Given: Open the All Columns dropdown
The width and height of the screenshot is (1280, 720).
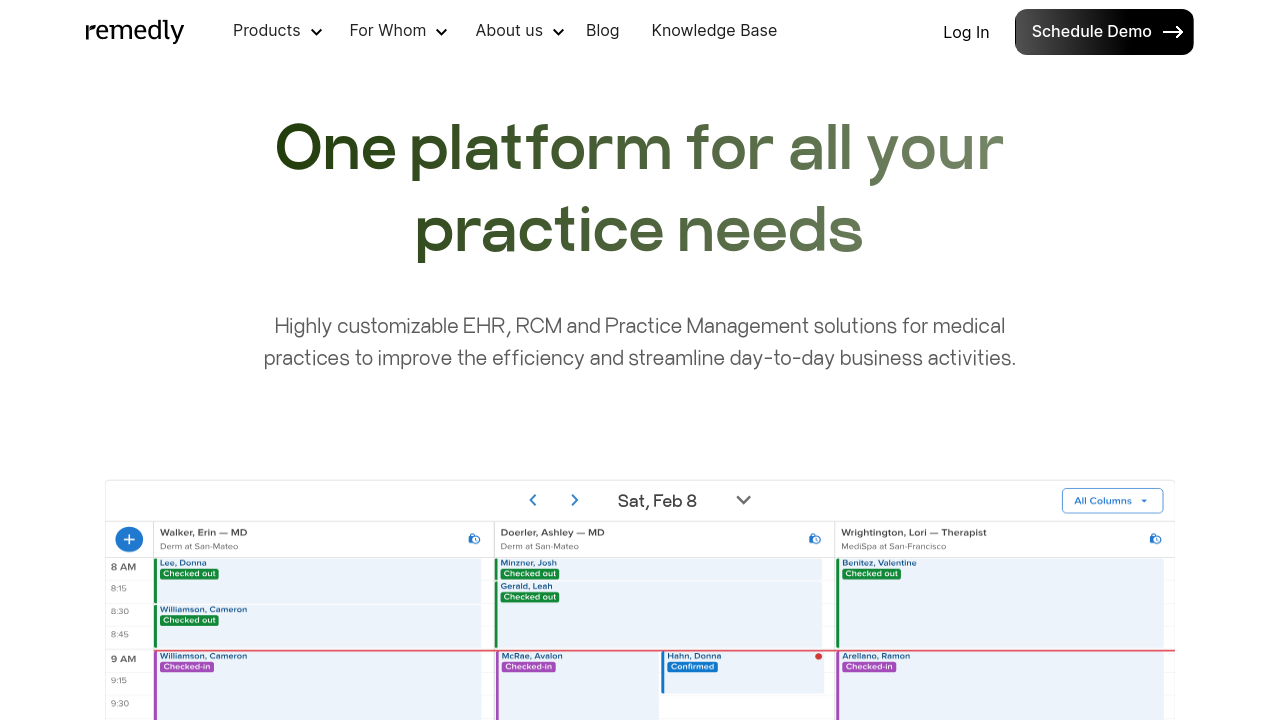Looking at the screenshot, I should (1112, 501).
